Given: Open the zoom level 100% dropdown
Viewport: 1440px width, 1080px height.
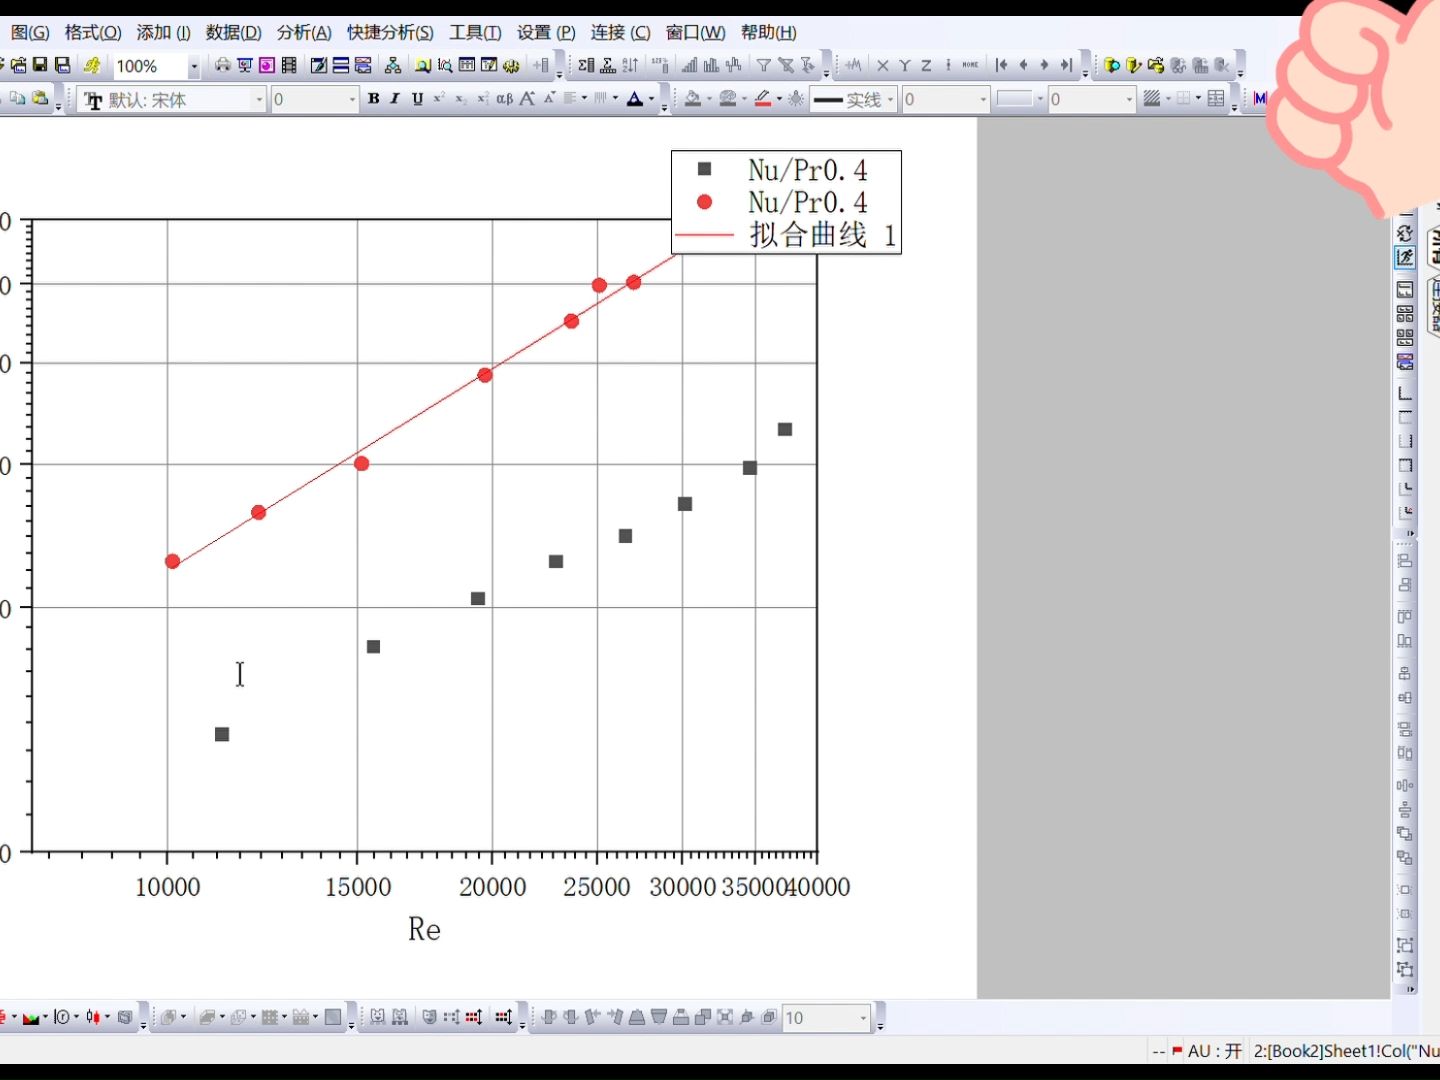Looking at the screenshot, I should [x=193, y=66].
